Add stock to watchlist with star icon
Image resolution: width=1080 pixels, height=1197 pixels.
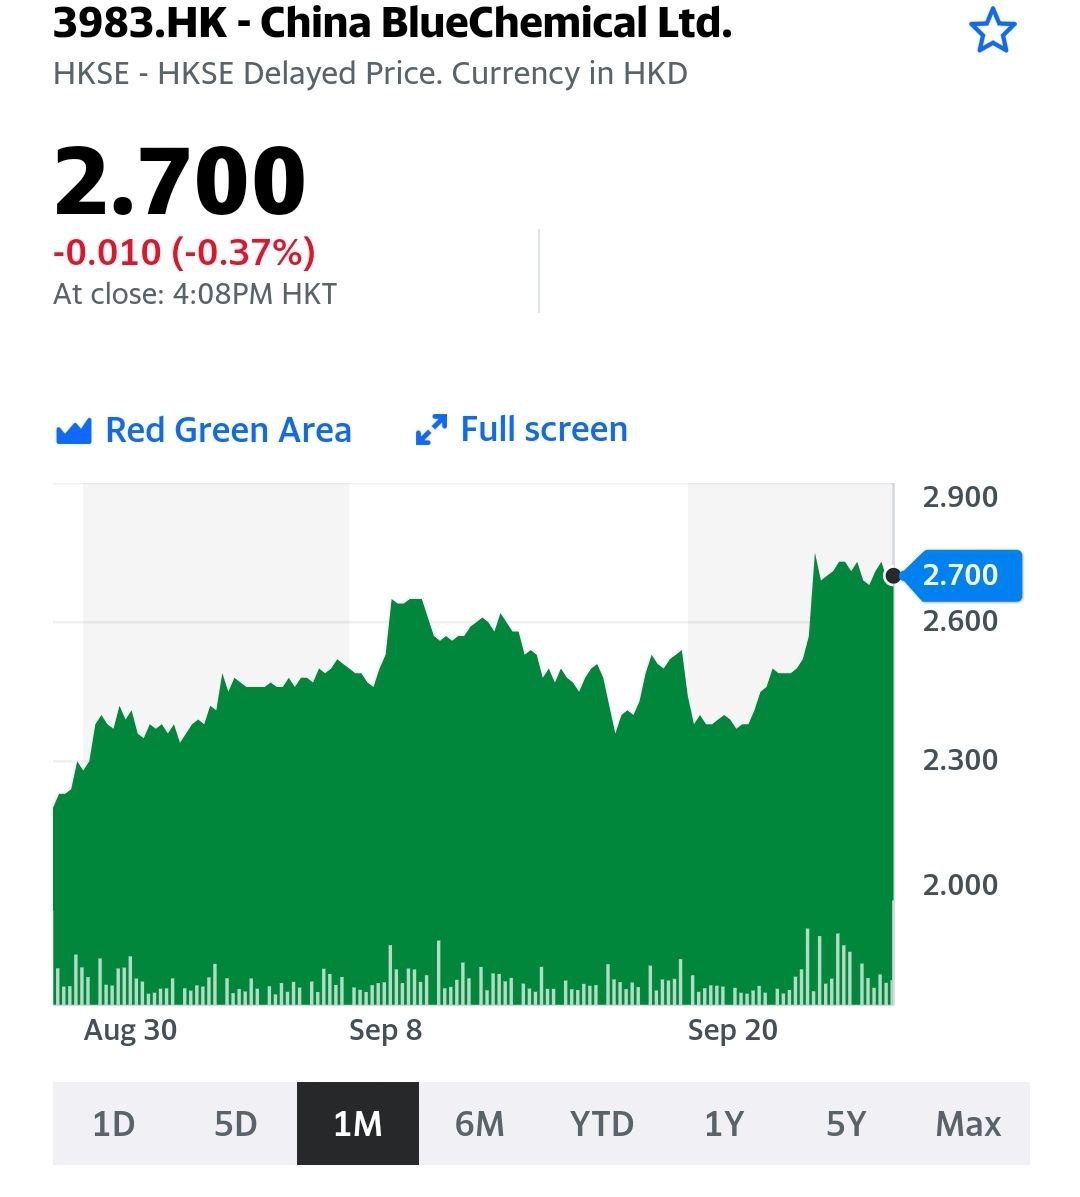pyautogui.click(x=992, y=31)
